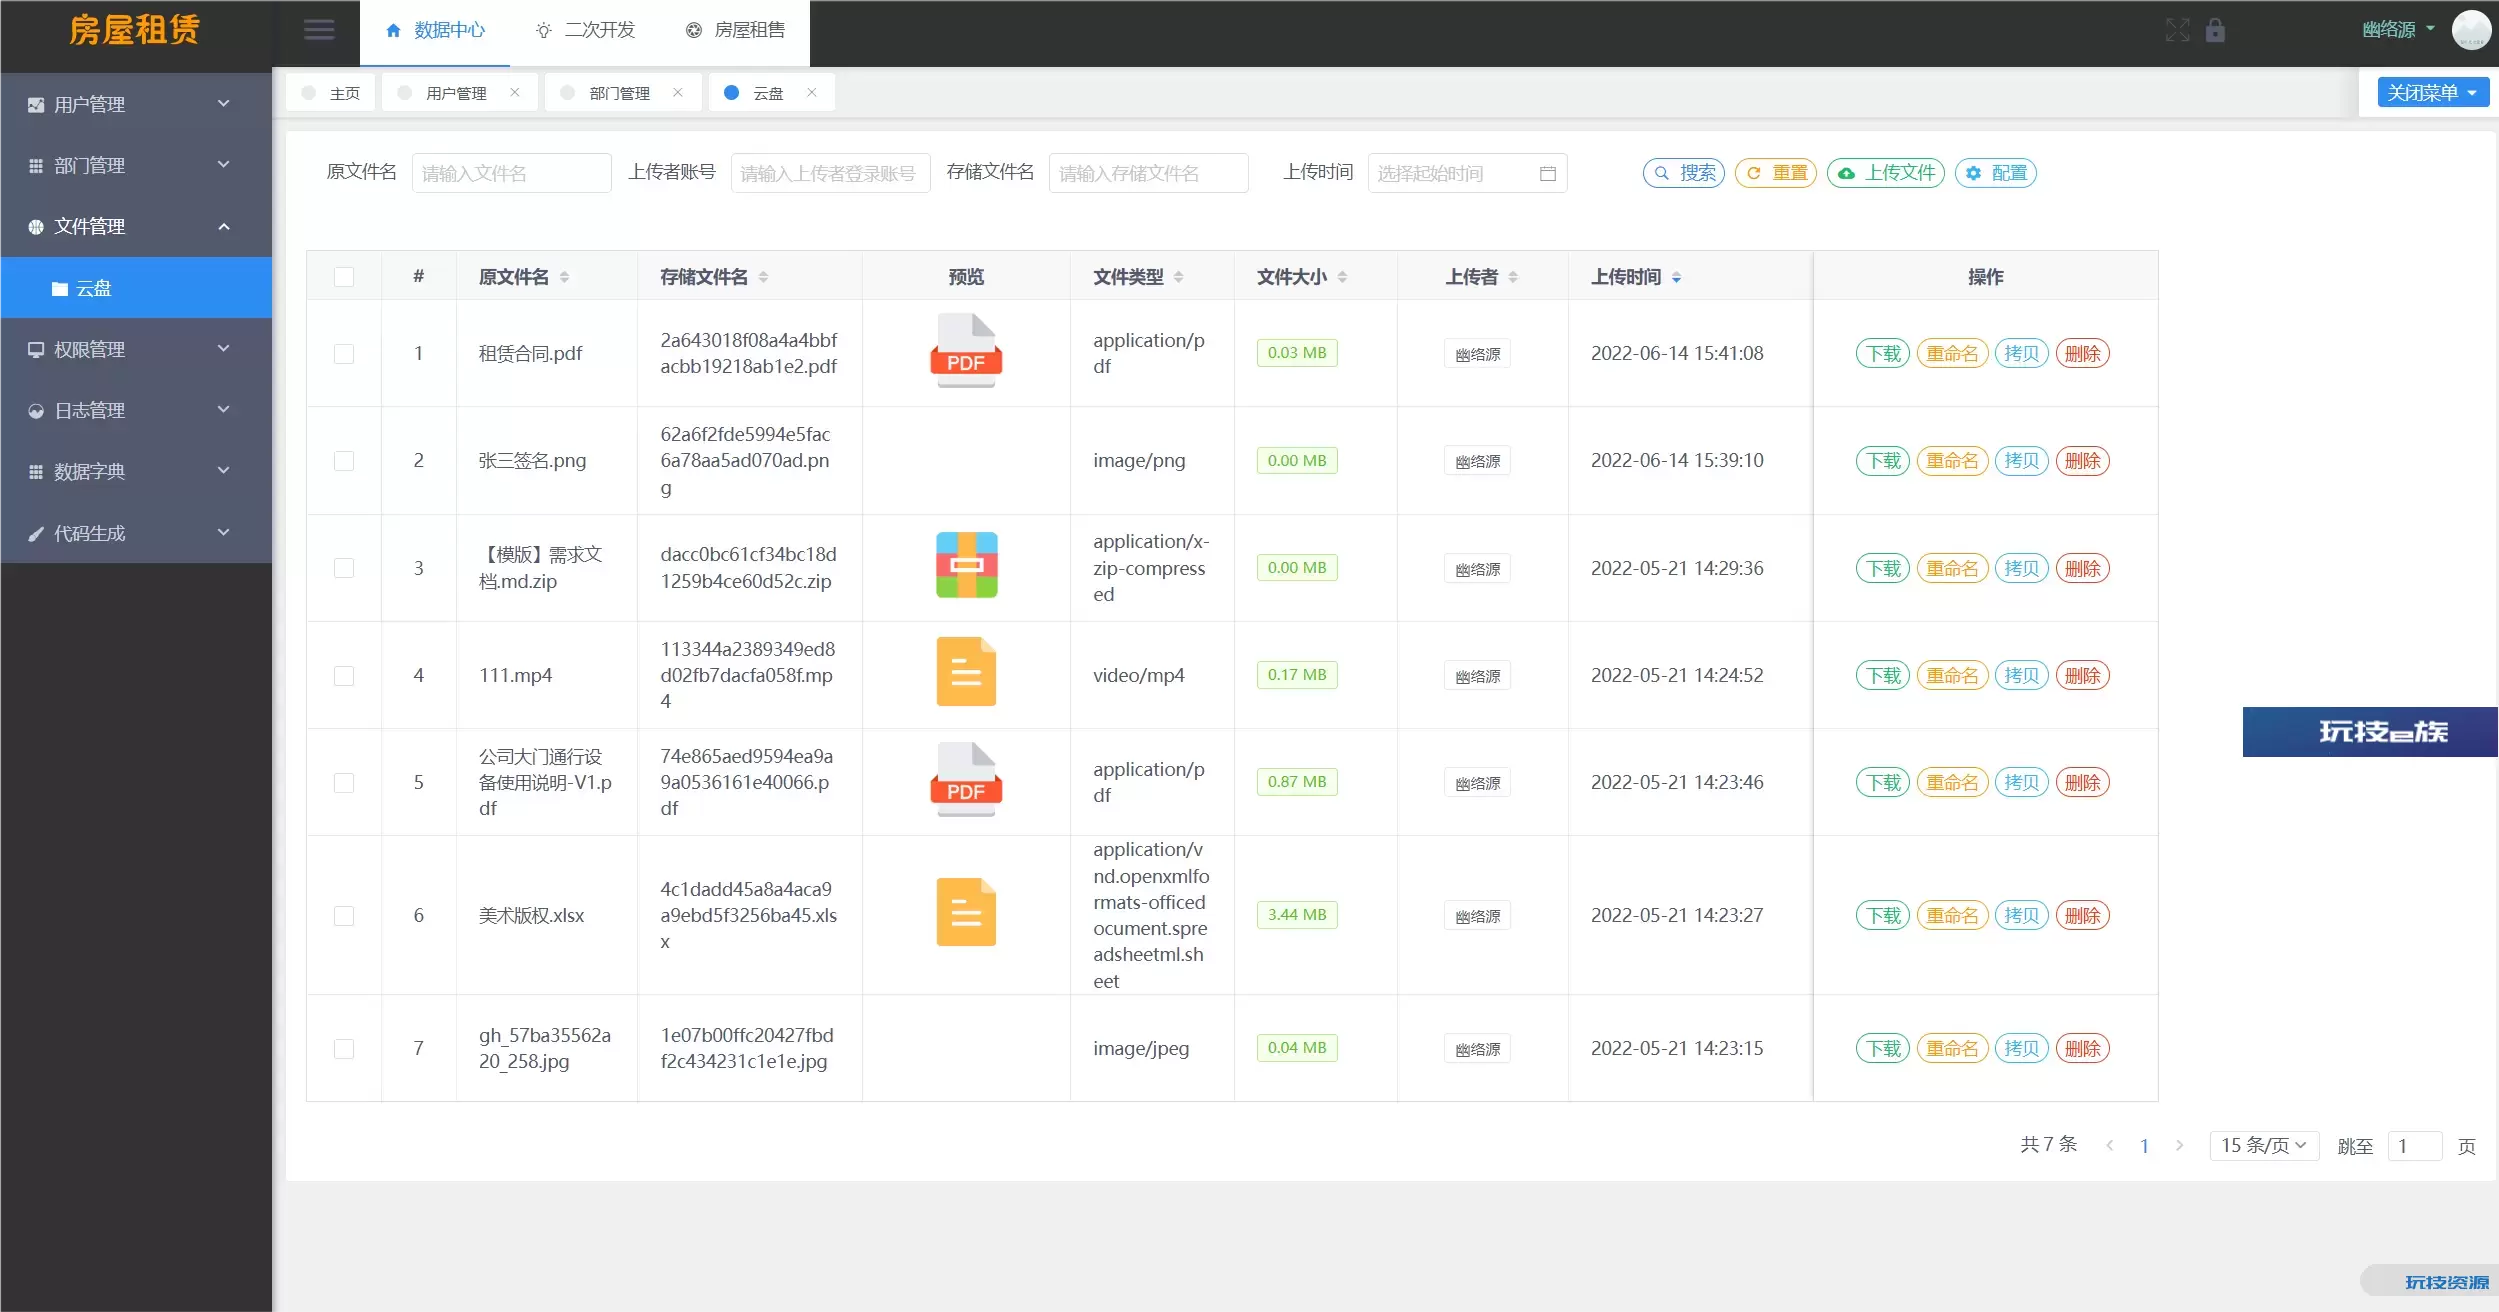Click the 上传文件 upload button
Image resolution: width=2499 pixels, height=1312 pixels.
tap(1886, 173)
